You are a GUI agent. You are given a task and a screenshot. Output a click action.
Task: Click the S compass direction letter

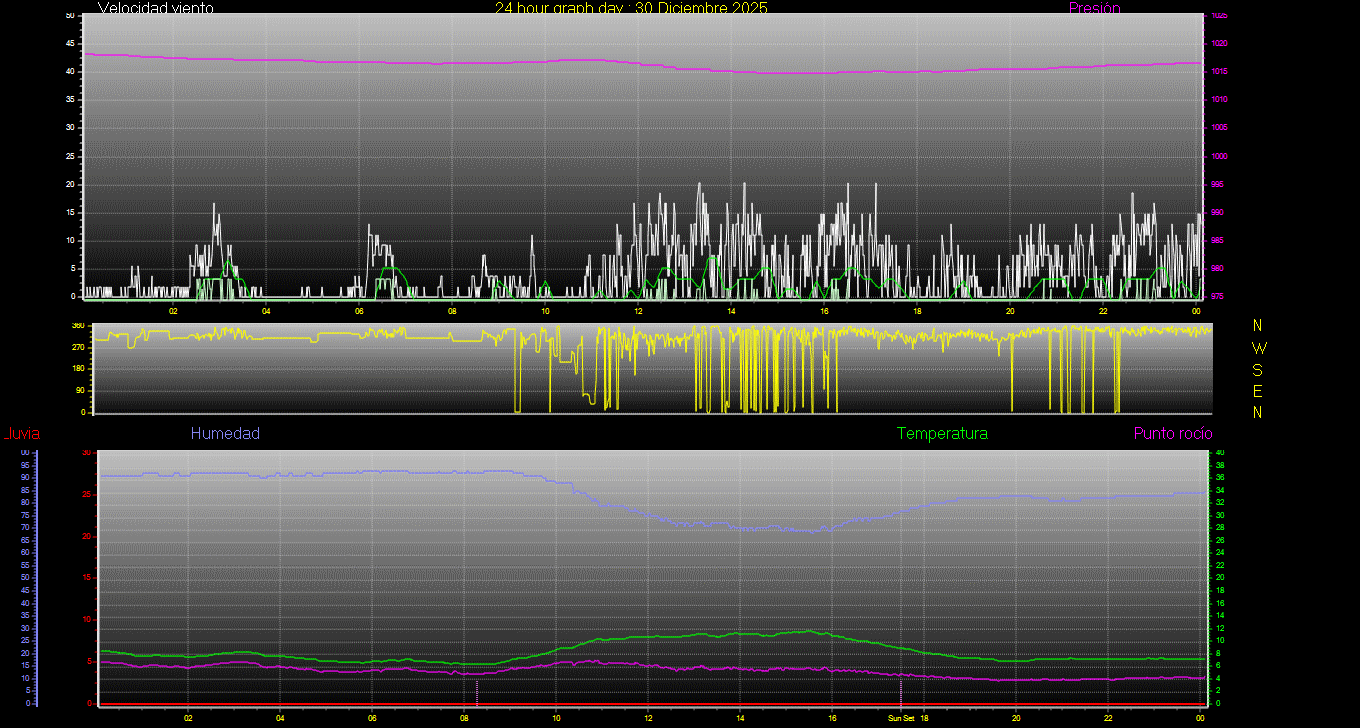pyautogui.click(x=1258, y=369)
